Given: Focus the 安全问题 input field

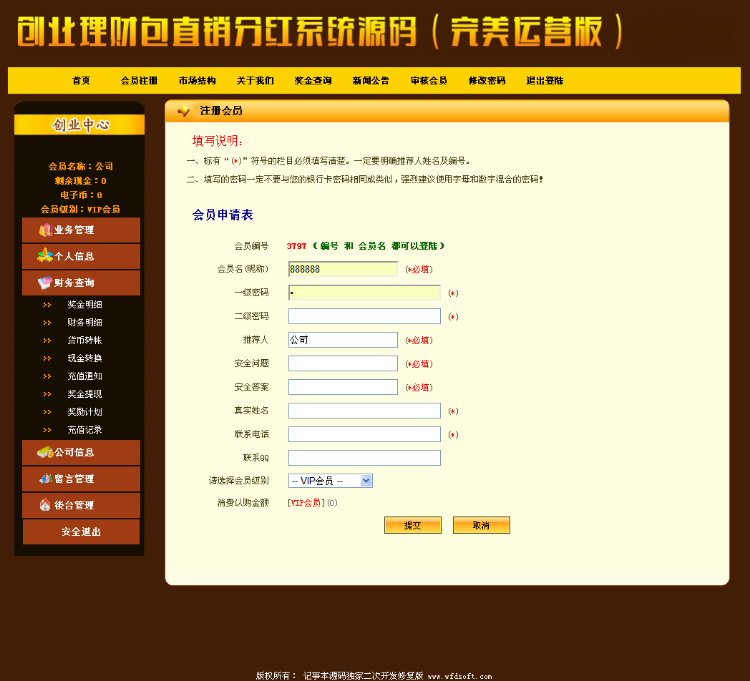Looking at the screenshot, I should coord(343,363).
